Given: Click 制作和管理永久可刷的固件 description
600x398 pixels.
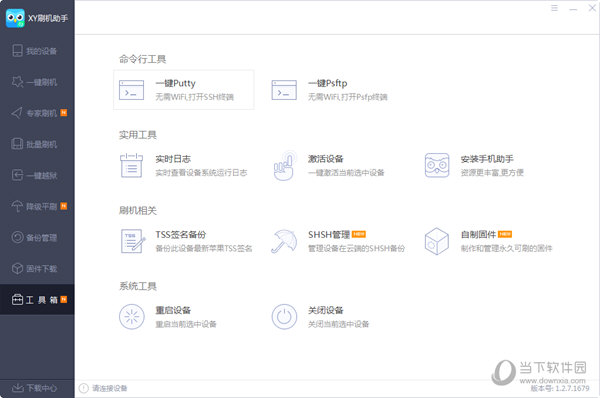Looking at the screenshot, I should pyautogui.click(x=506, y=249).
